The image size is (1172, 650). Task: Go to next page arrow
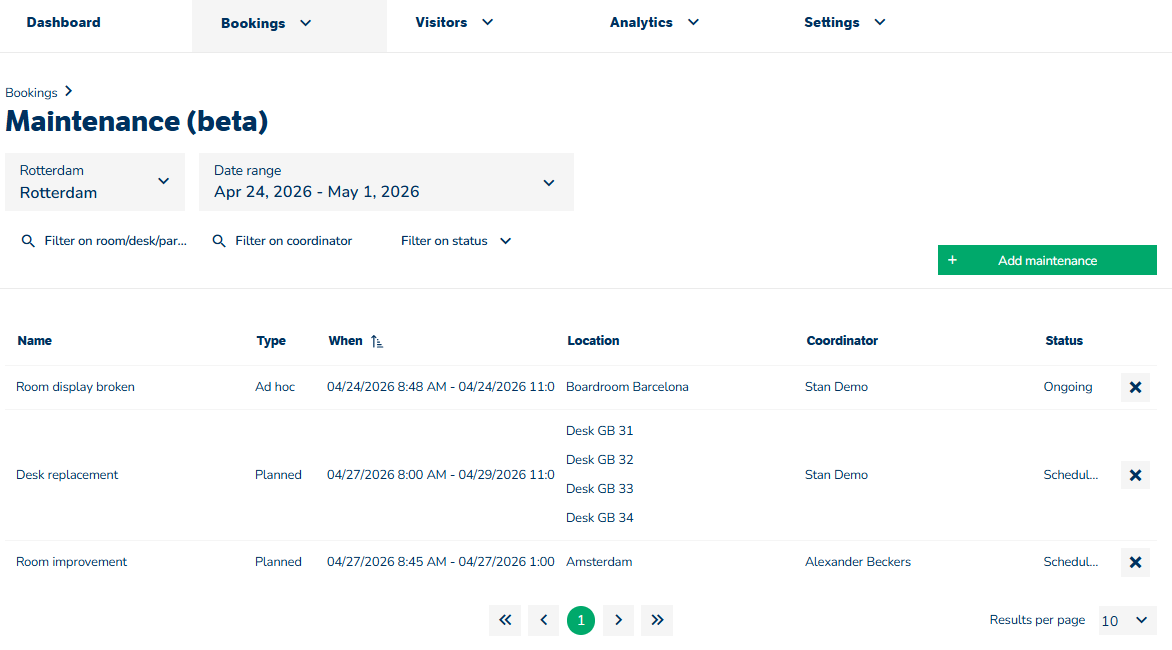coord(619,620)
